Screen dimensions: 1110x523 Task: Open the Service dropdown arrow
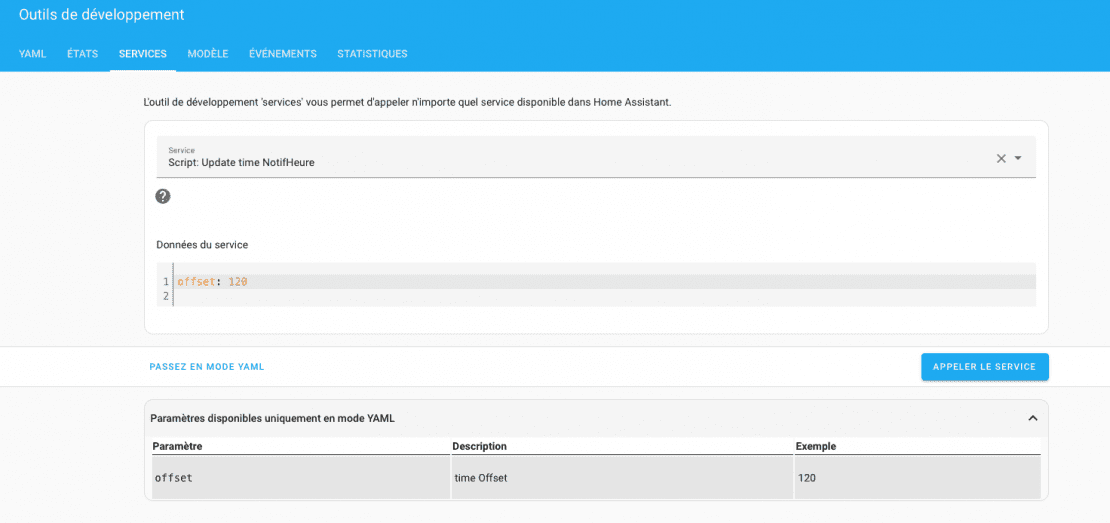(1018, 158)
